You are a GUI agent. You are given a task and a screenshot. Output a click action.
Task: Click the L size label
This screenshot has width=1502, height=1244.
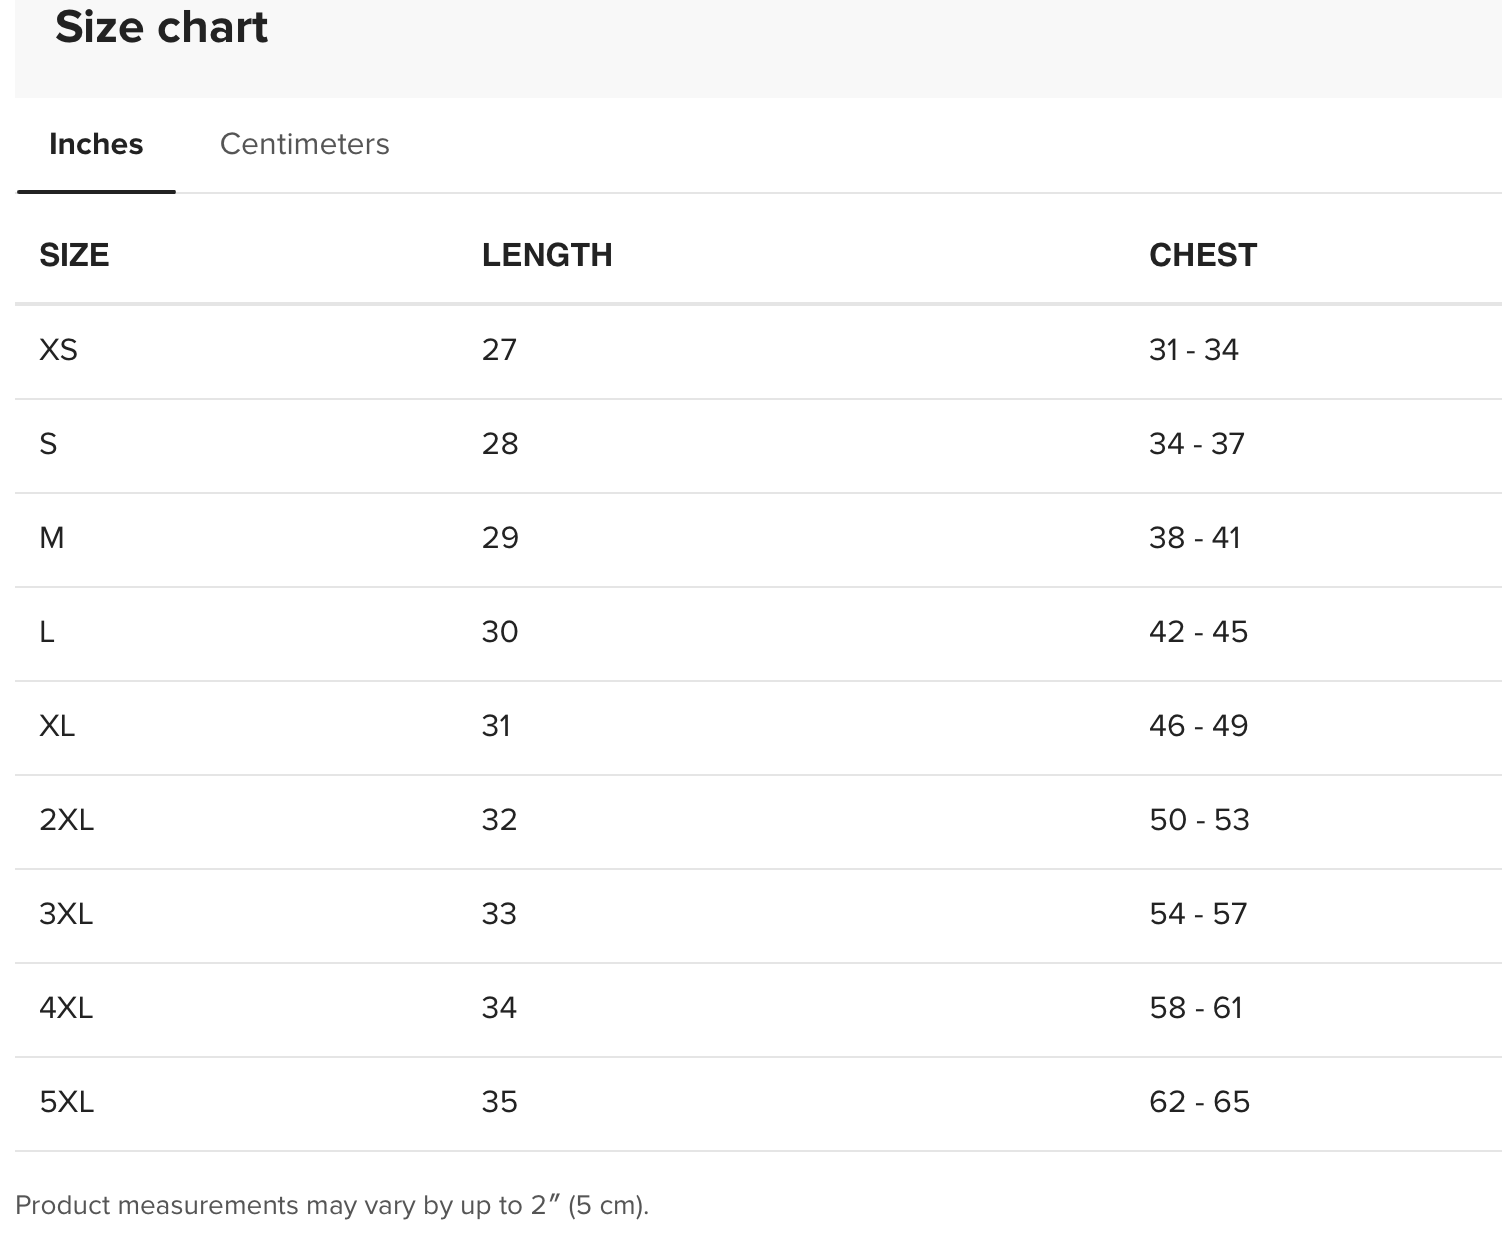click(47, 632)
